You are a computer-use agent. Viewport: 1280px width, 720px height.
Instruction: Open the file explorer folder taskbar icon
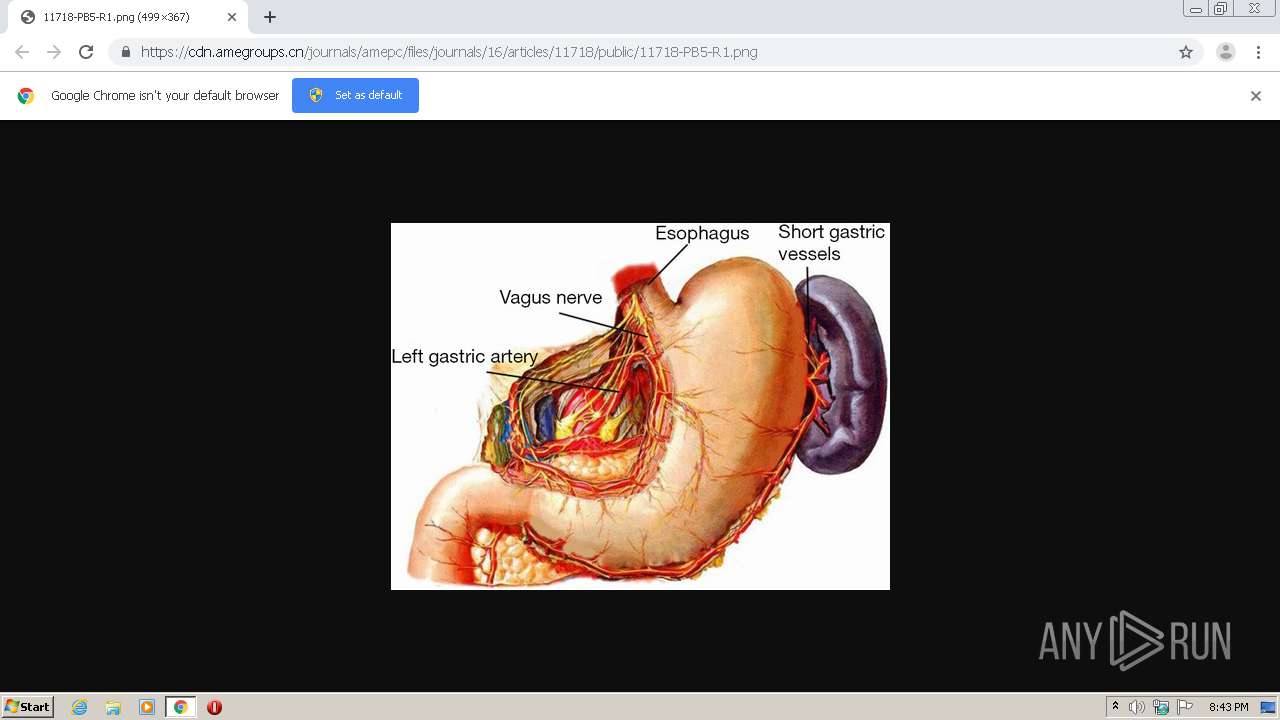click(x=113, y=707)
